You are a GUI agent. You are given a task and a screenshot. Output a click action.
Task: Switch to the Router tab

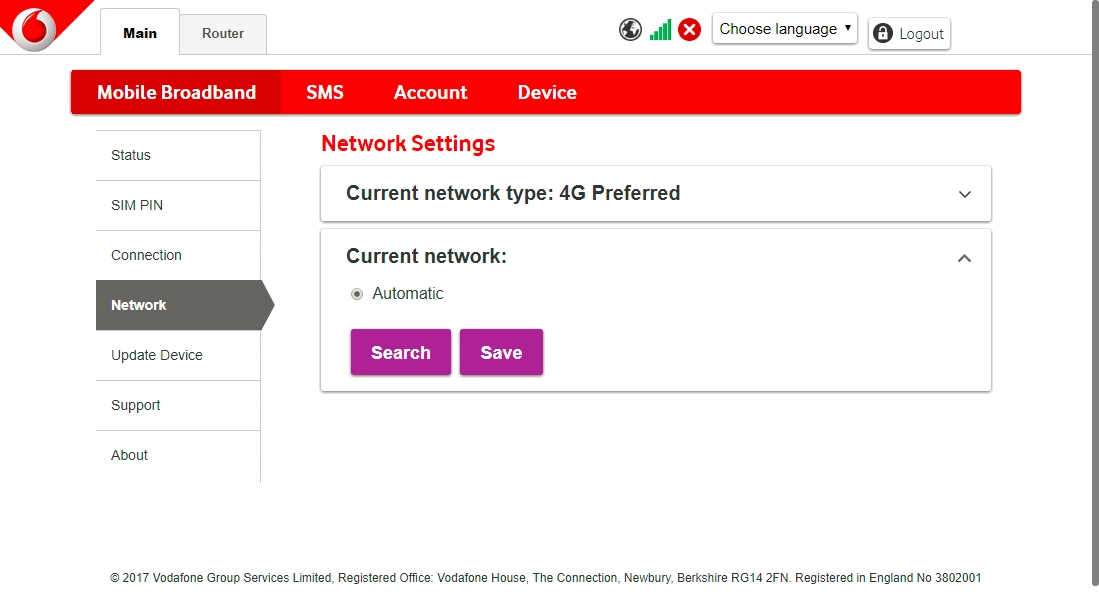(x=223, y=34)
